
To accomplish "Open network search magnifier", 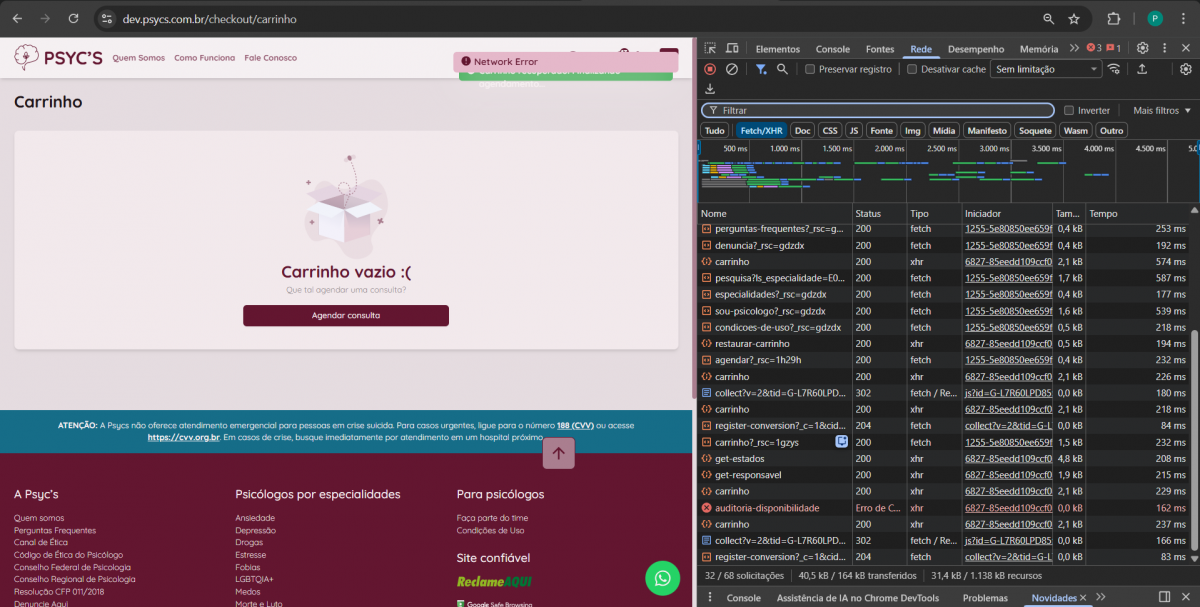I will 782,69.
